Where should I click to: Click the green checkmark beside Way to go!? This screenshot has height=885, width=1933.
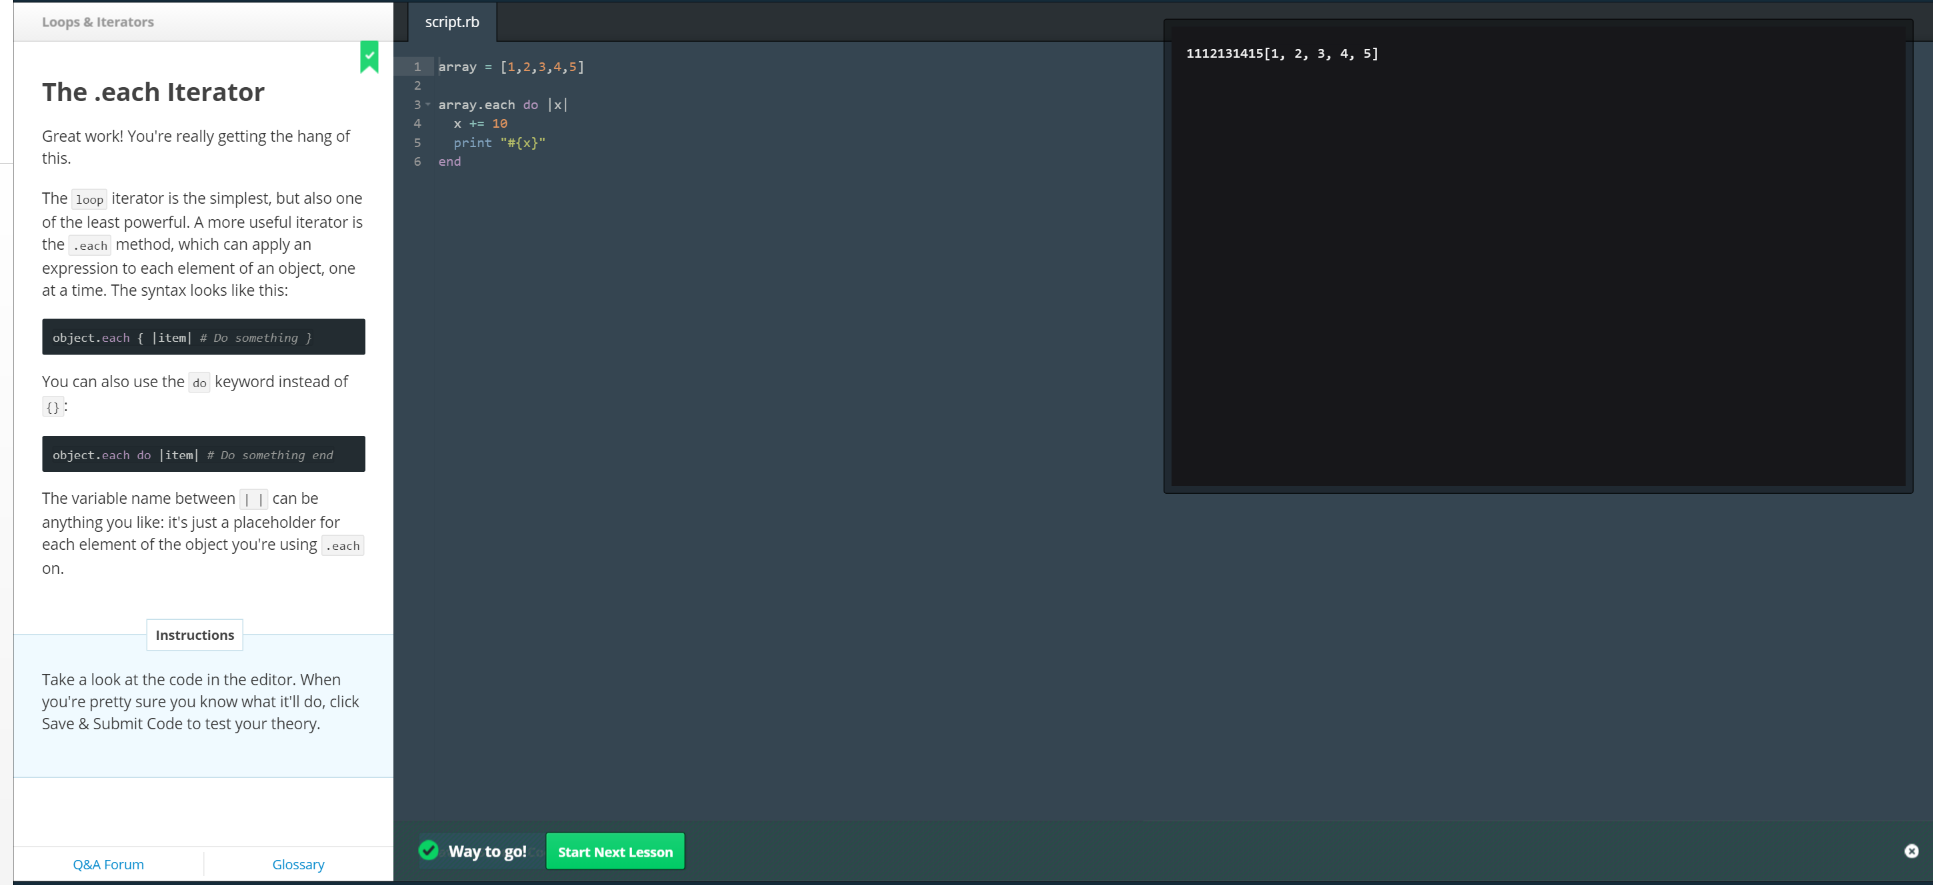[429, 850]
